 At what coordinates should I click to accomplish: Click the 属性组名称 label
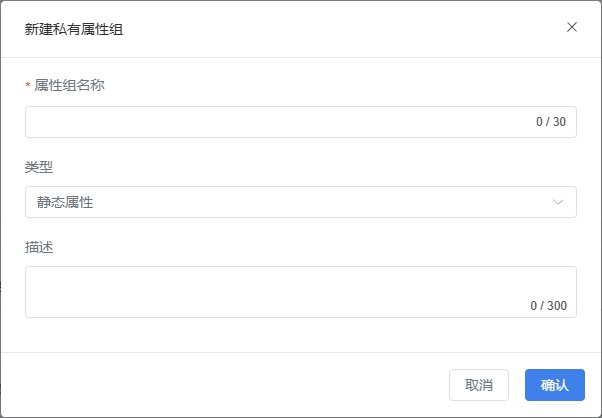[69, 86]
